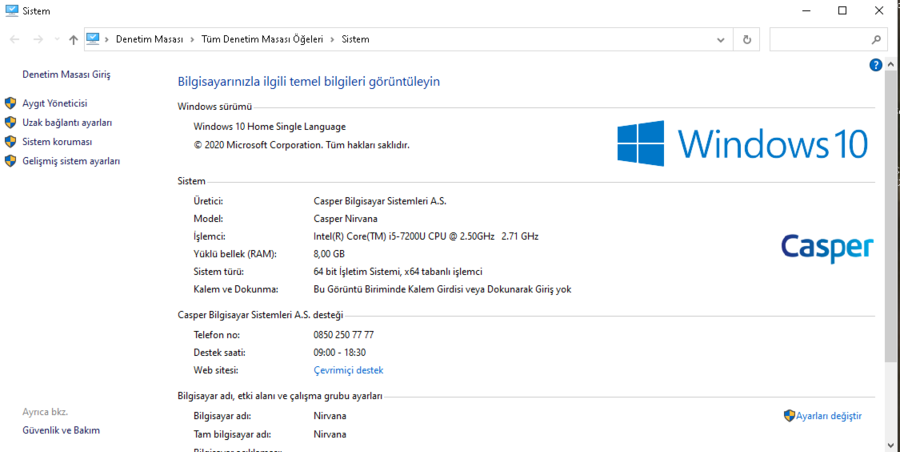900x452 pixels.
Task: Click the Sistem window title icon
Action: click(x=11, y=10)
